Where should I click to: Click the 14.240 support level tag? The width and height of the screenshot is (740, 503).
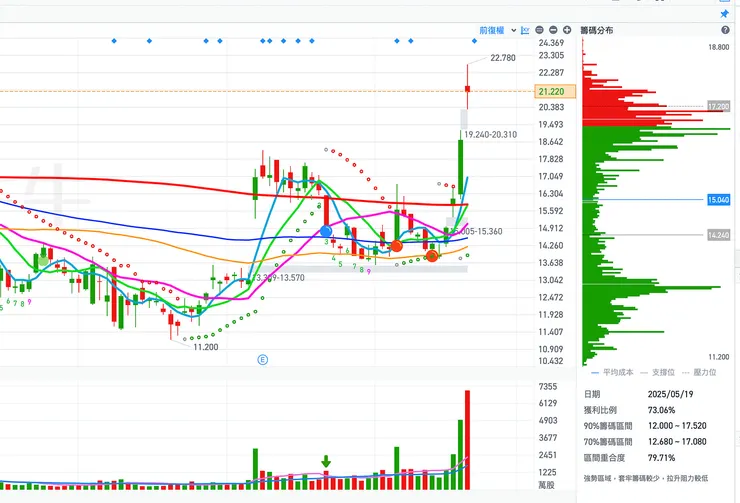[718, 235]
